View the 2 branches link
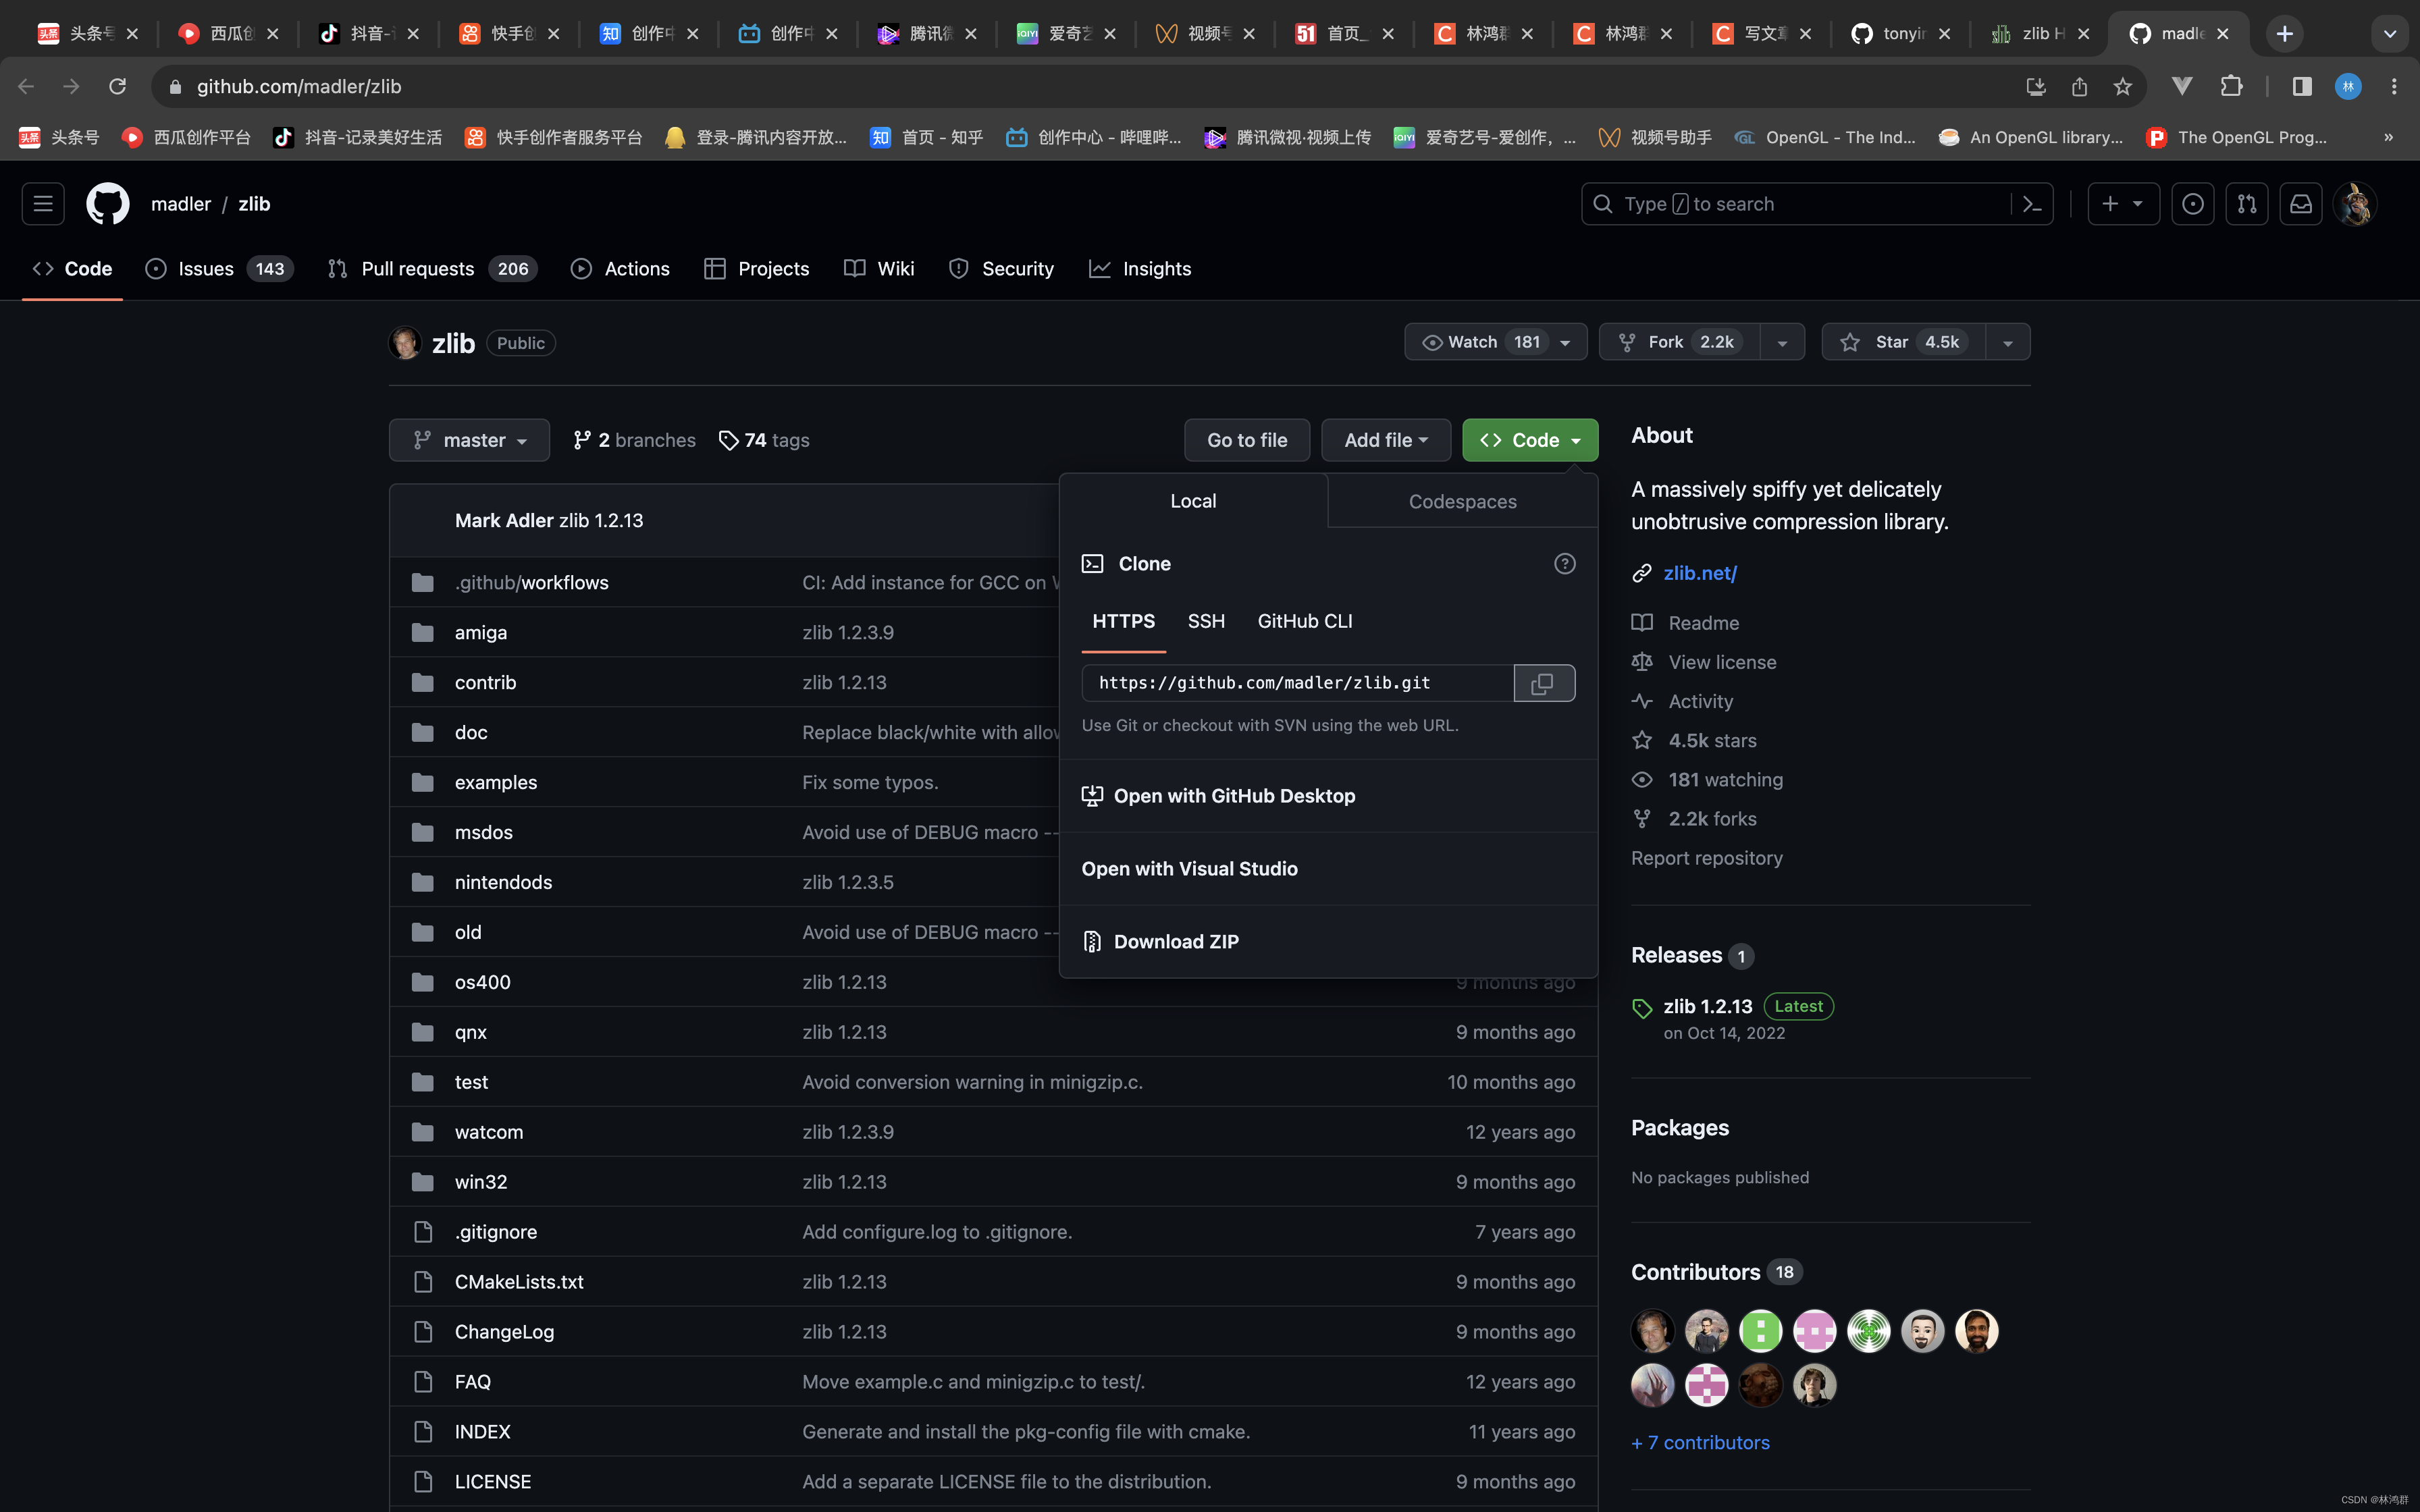This screenshot has width=2420, height=1512. 634,440
